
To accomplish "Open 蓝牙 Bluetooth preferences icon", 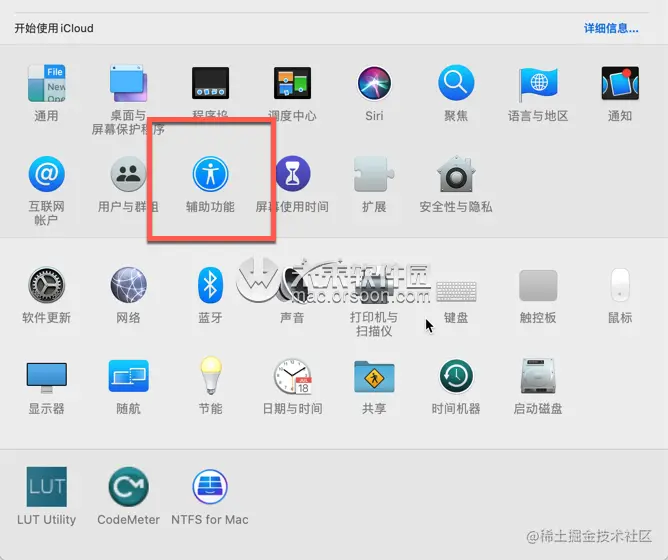I will pos(210,285).
